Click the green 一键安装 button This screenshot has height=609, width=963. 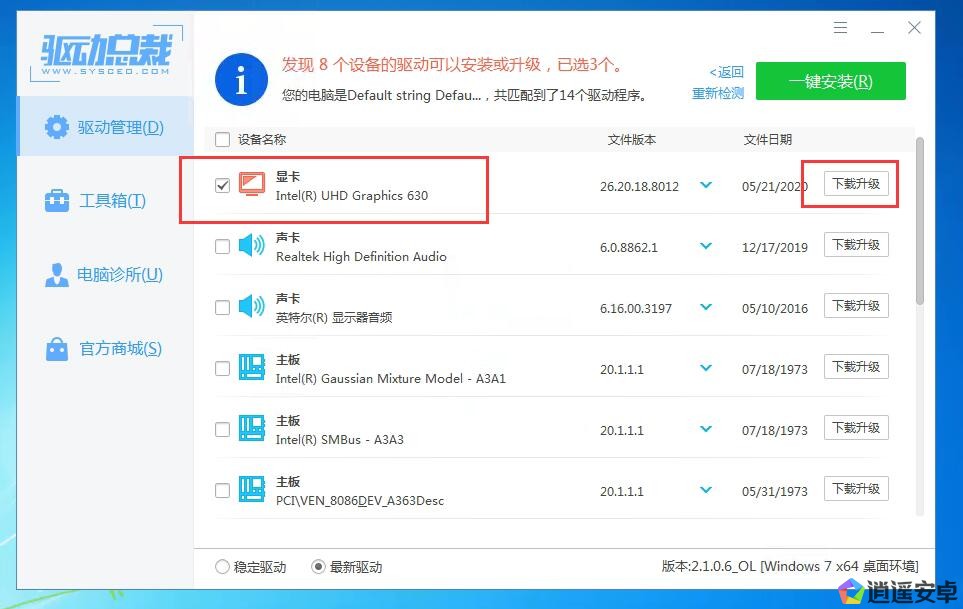830,81
